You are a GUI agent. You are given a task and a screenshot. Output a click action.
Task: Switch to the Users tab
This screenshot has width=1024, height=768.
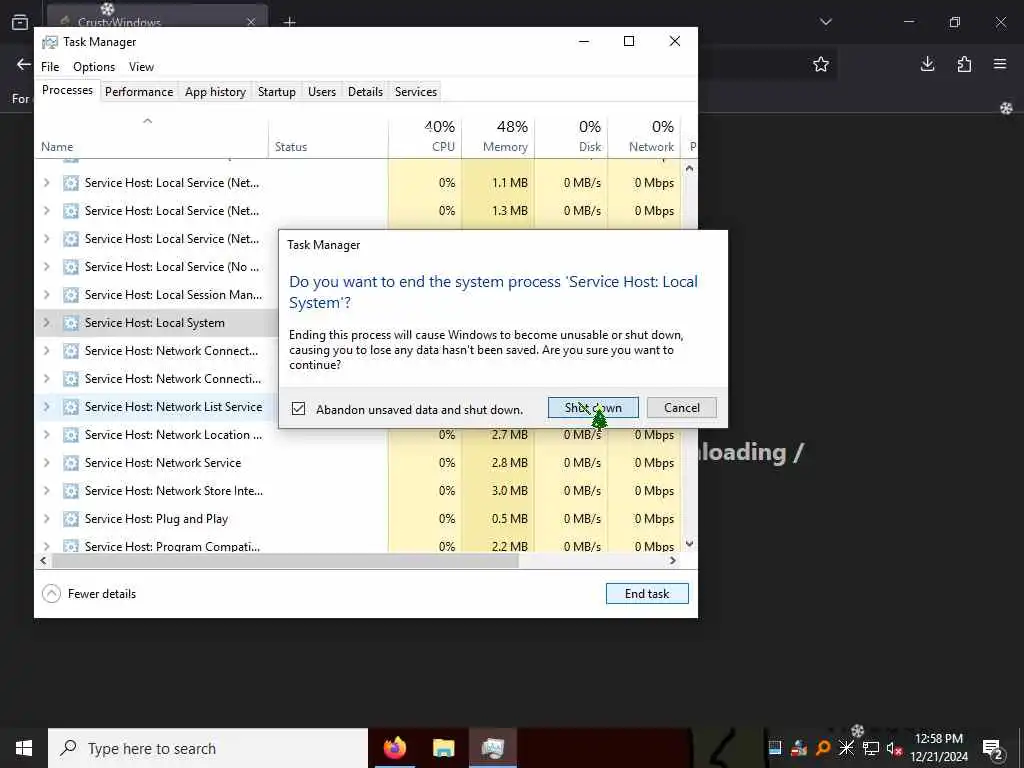point(322,92)
